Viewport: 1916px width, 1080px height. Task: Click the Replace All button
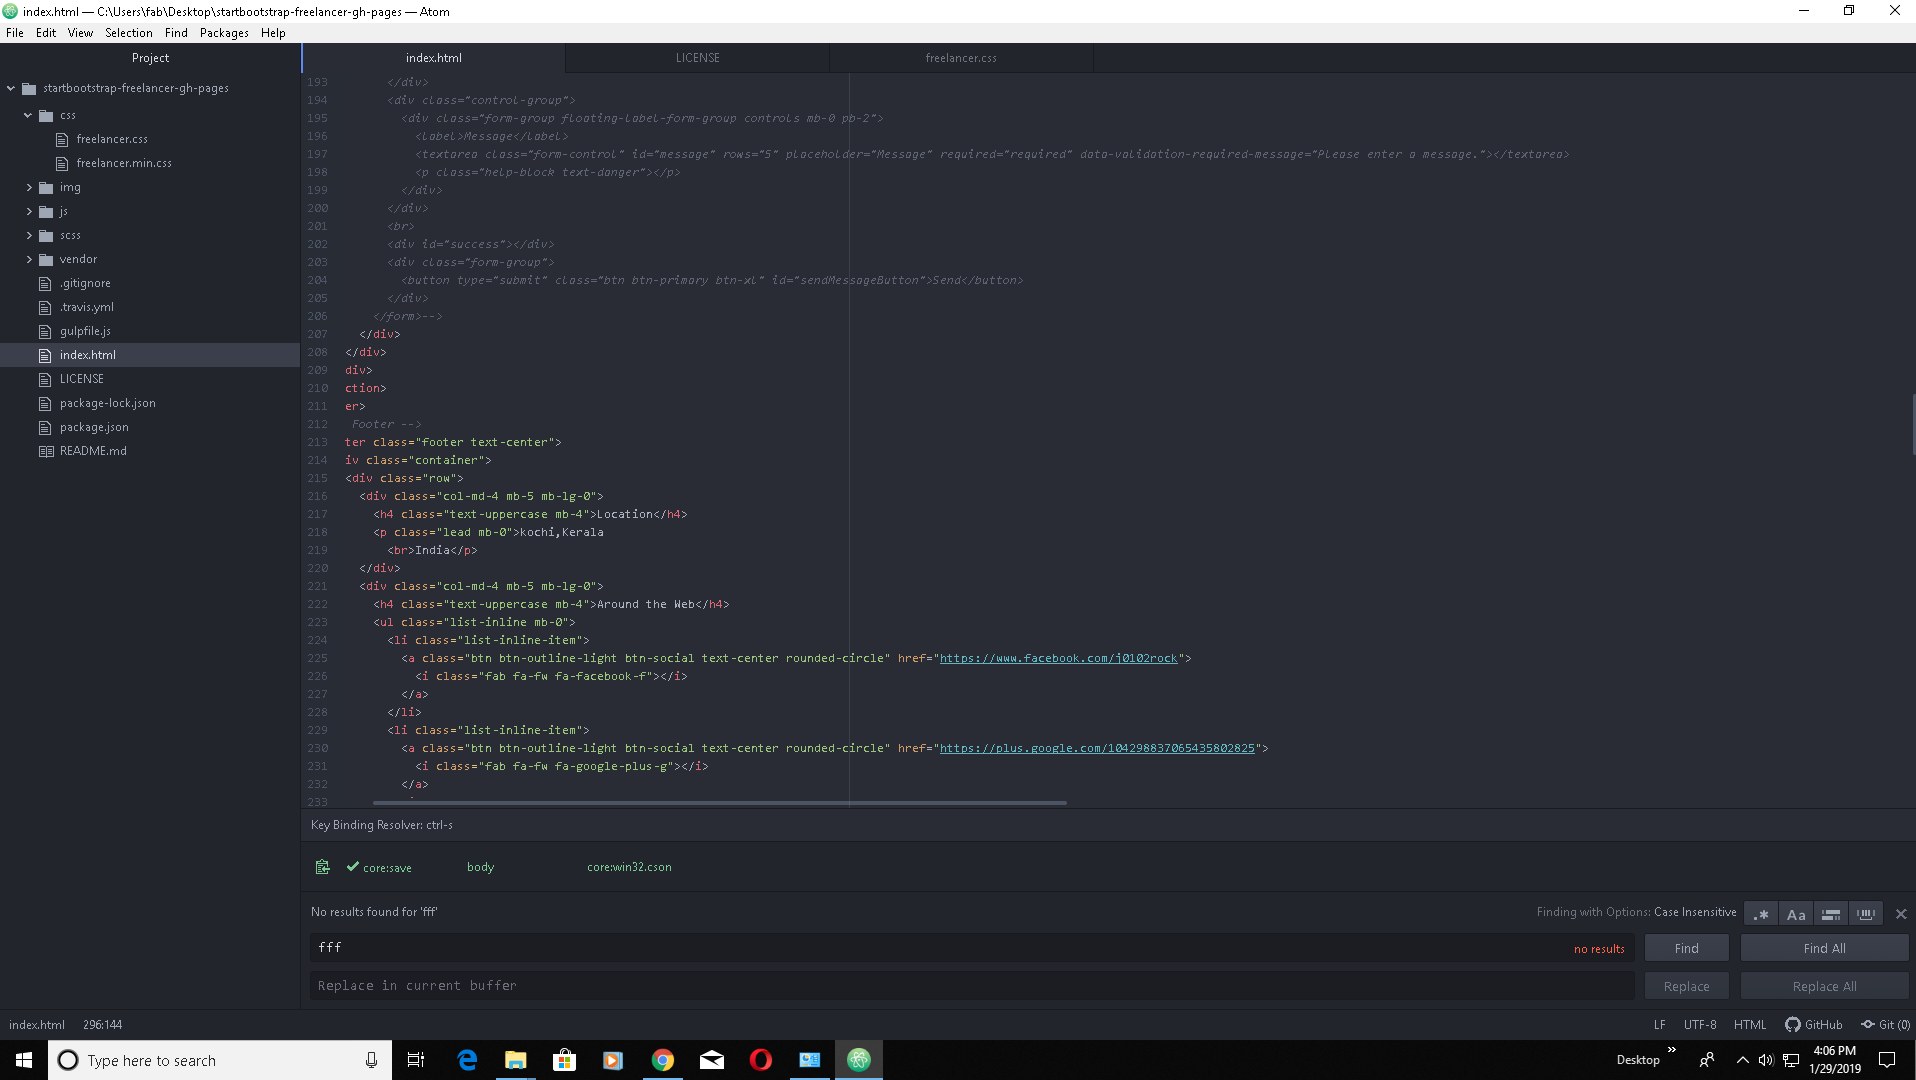pos(1824,986)
